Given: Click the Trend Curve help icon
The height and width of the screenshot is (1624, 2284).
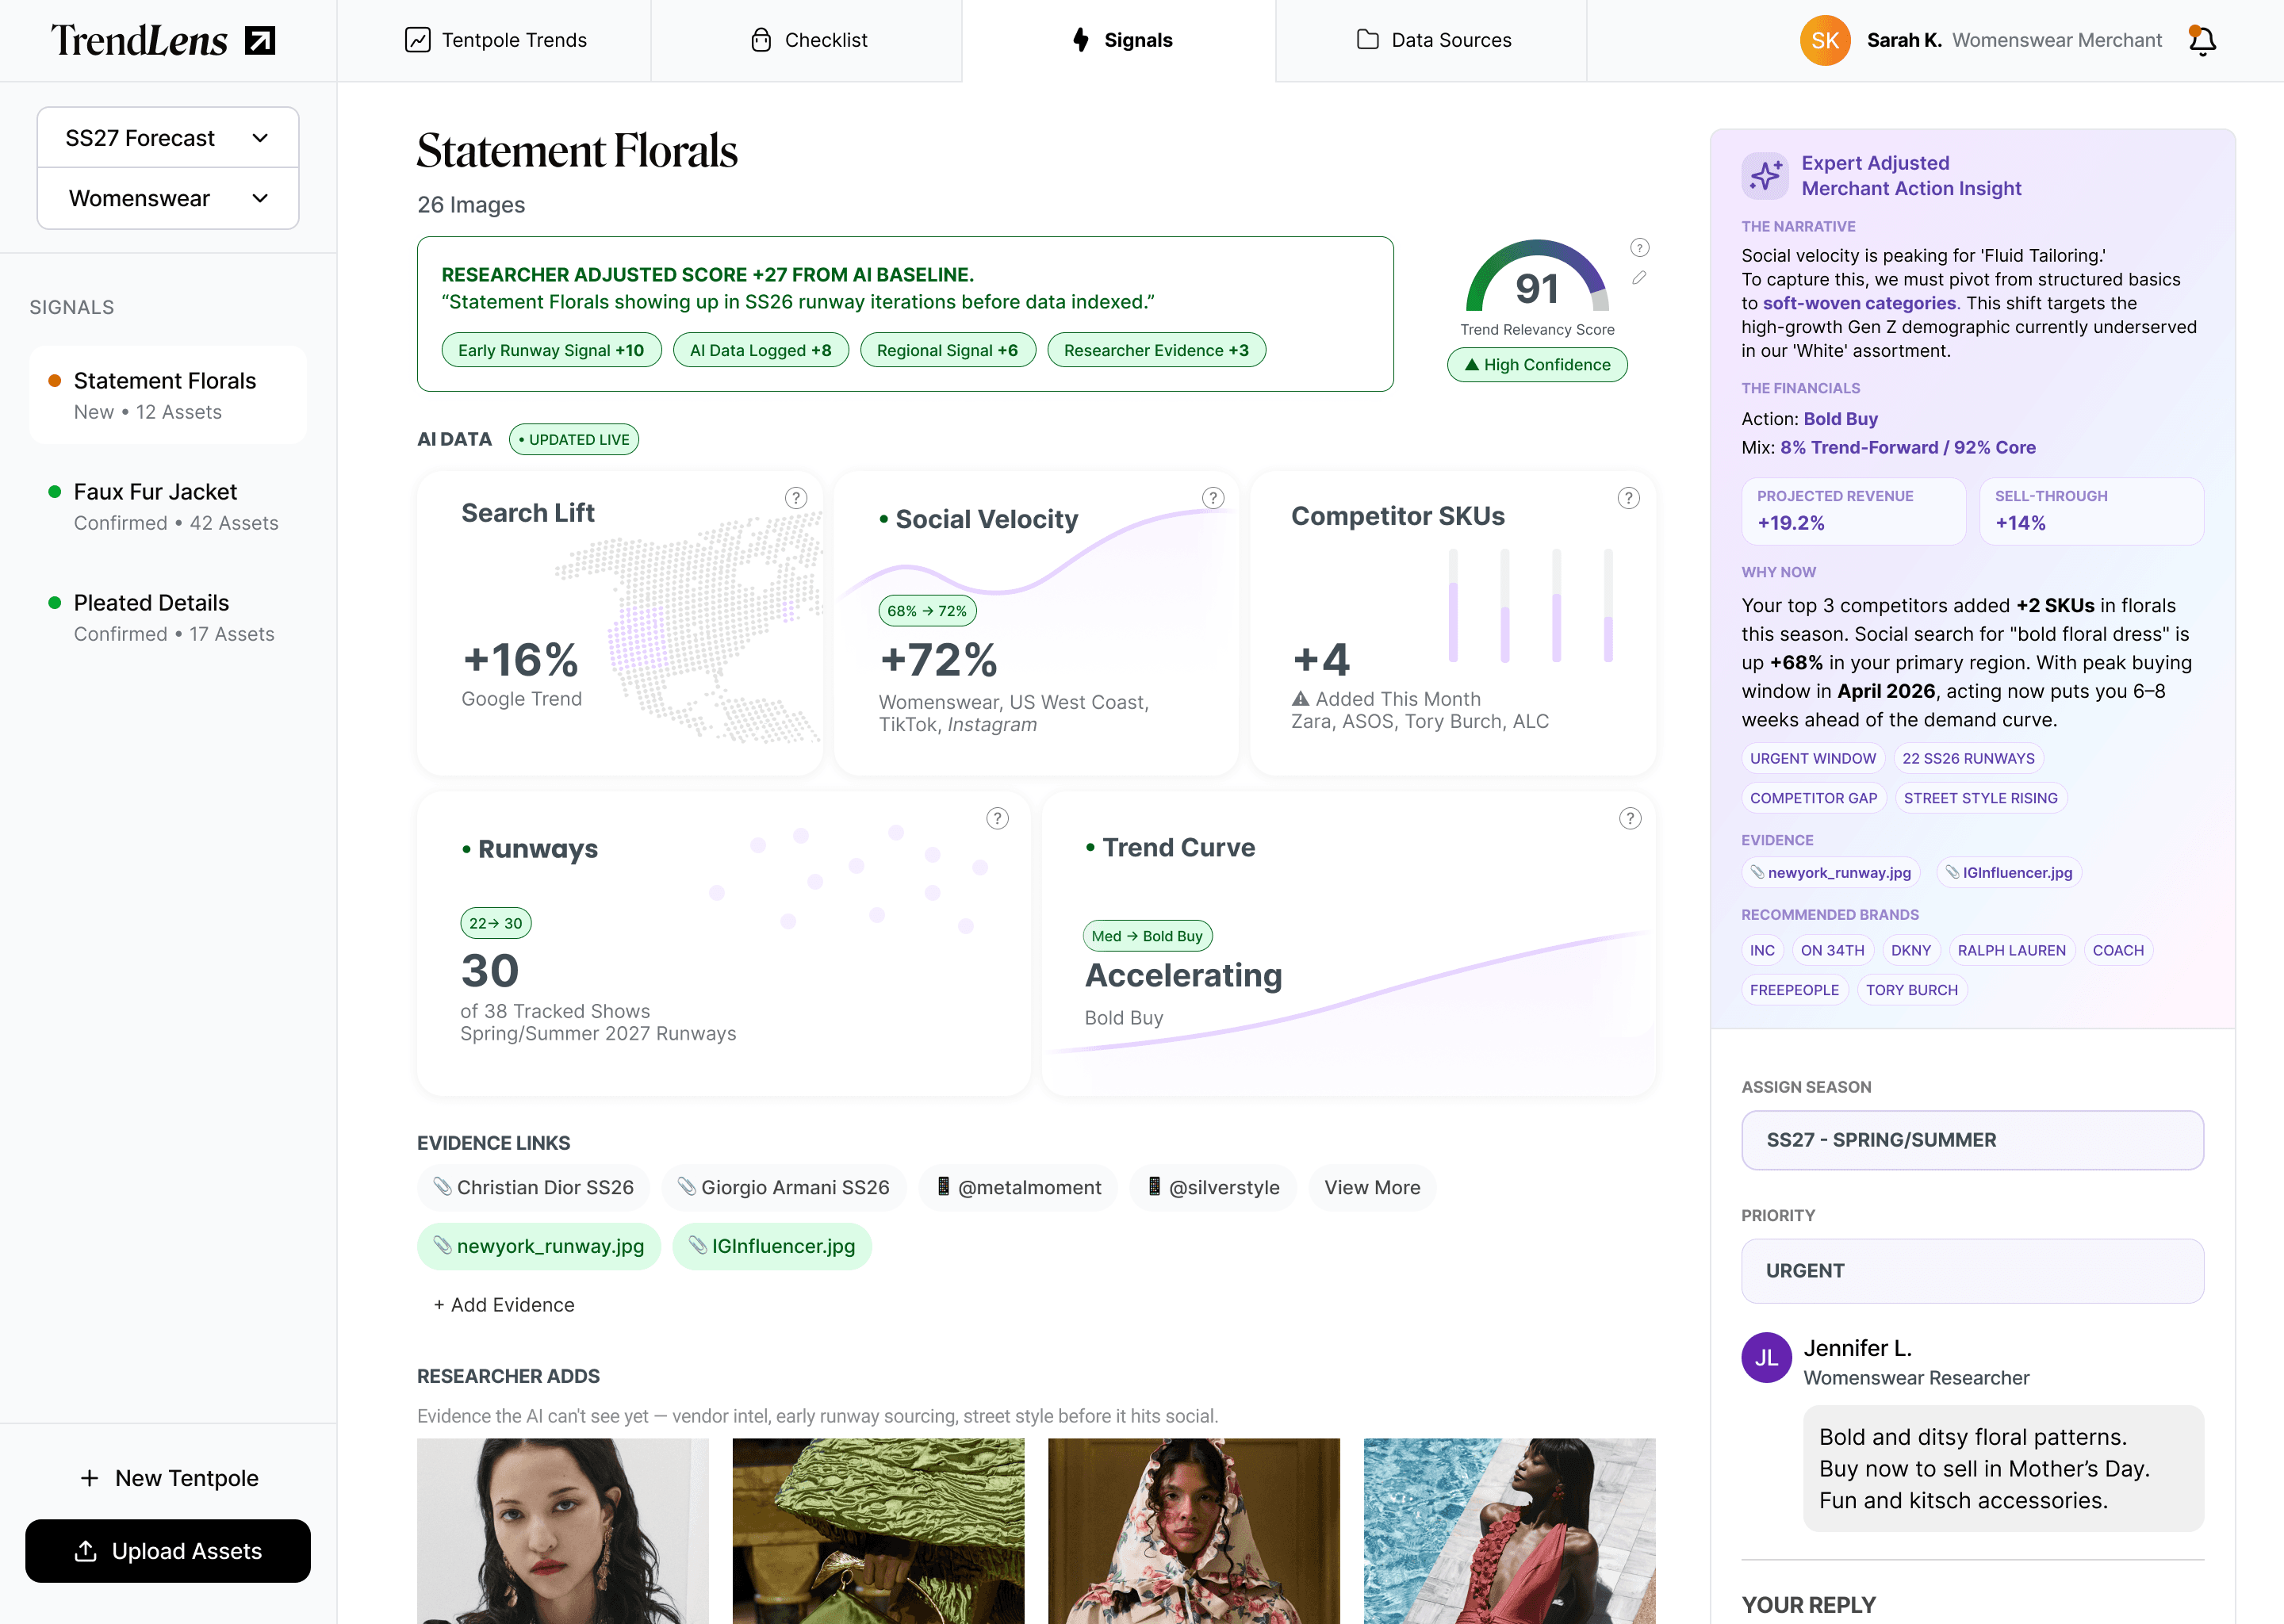Looking at the screenshot, I should pos(1630,819).
